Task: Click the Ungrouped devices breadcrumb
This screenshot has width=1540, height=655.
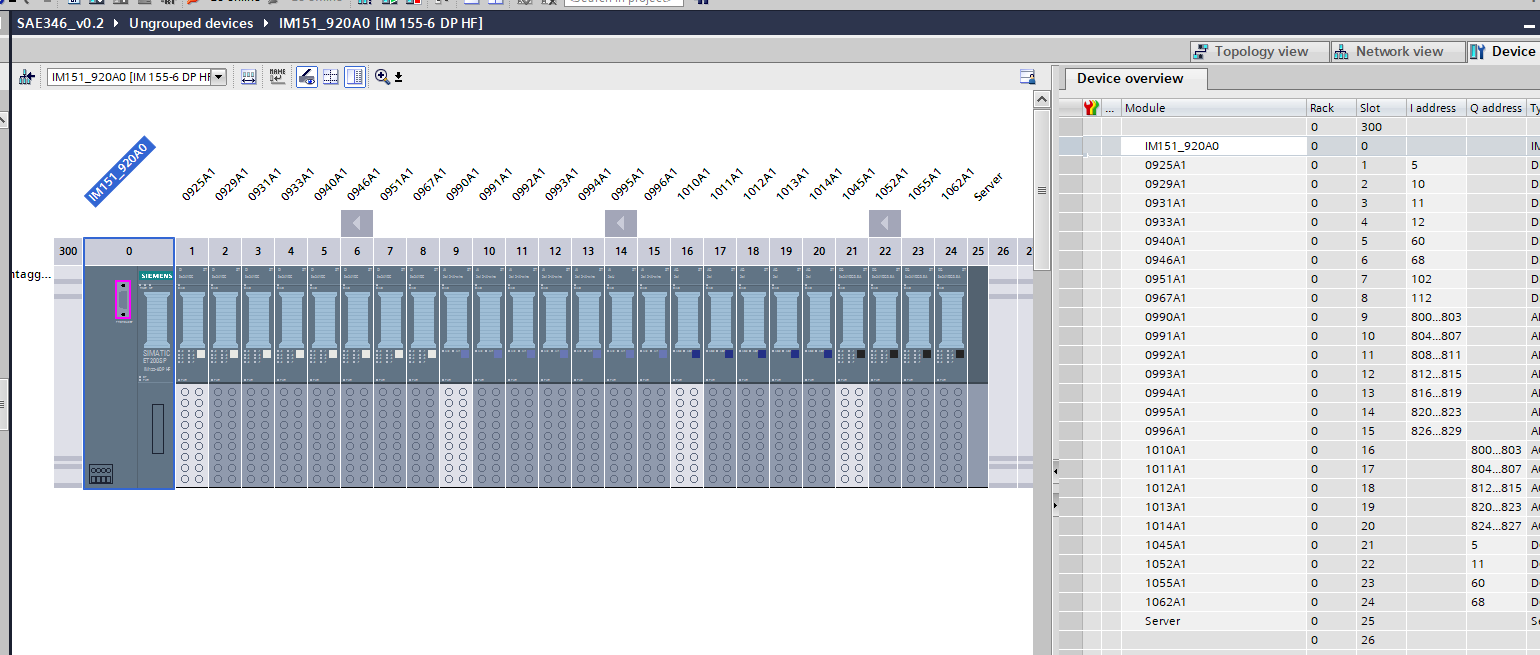Action: [191, 23]
